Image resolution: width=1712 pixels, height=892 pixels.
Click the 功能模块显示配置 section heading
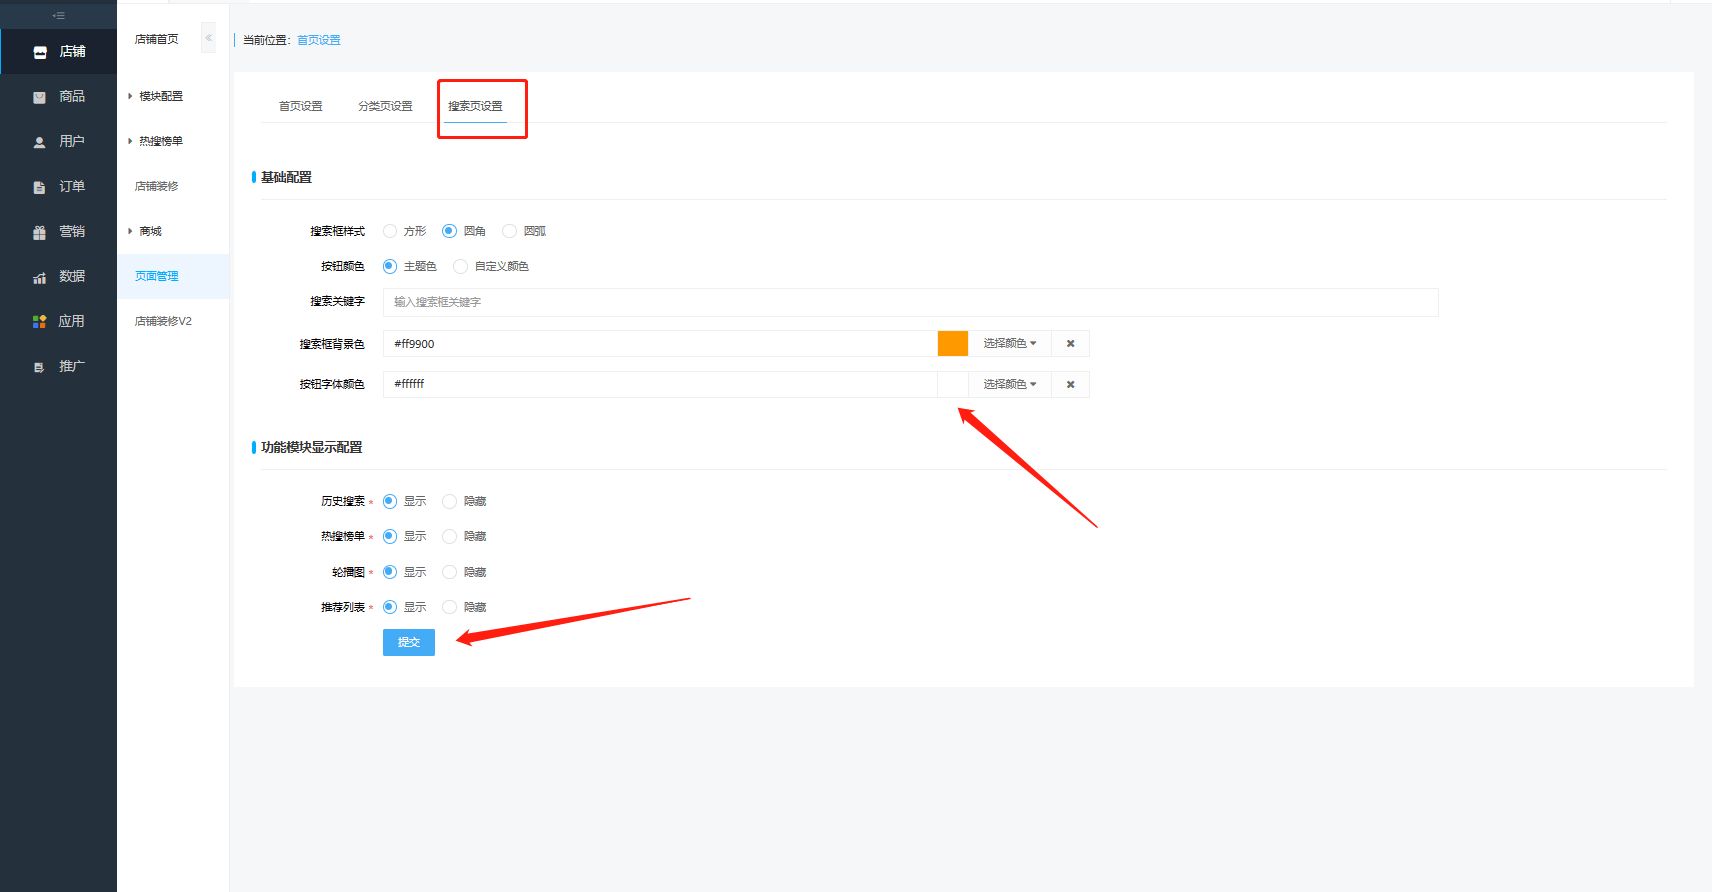(311, 447)
